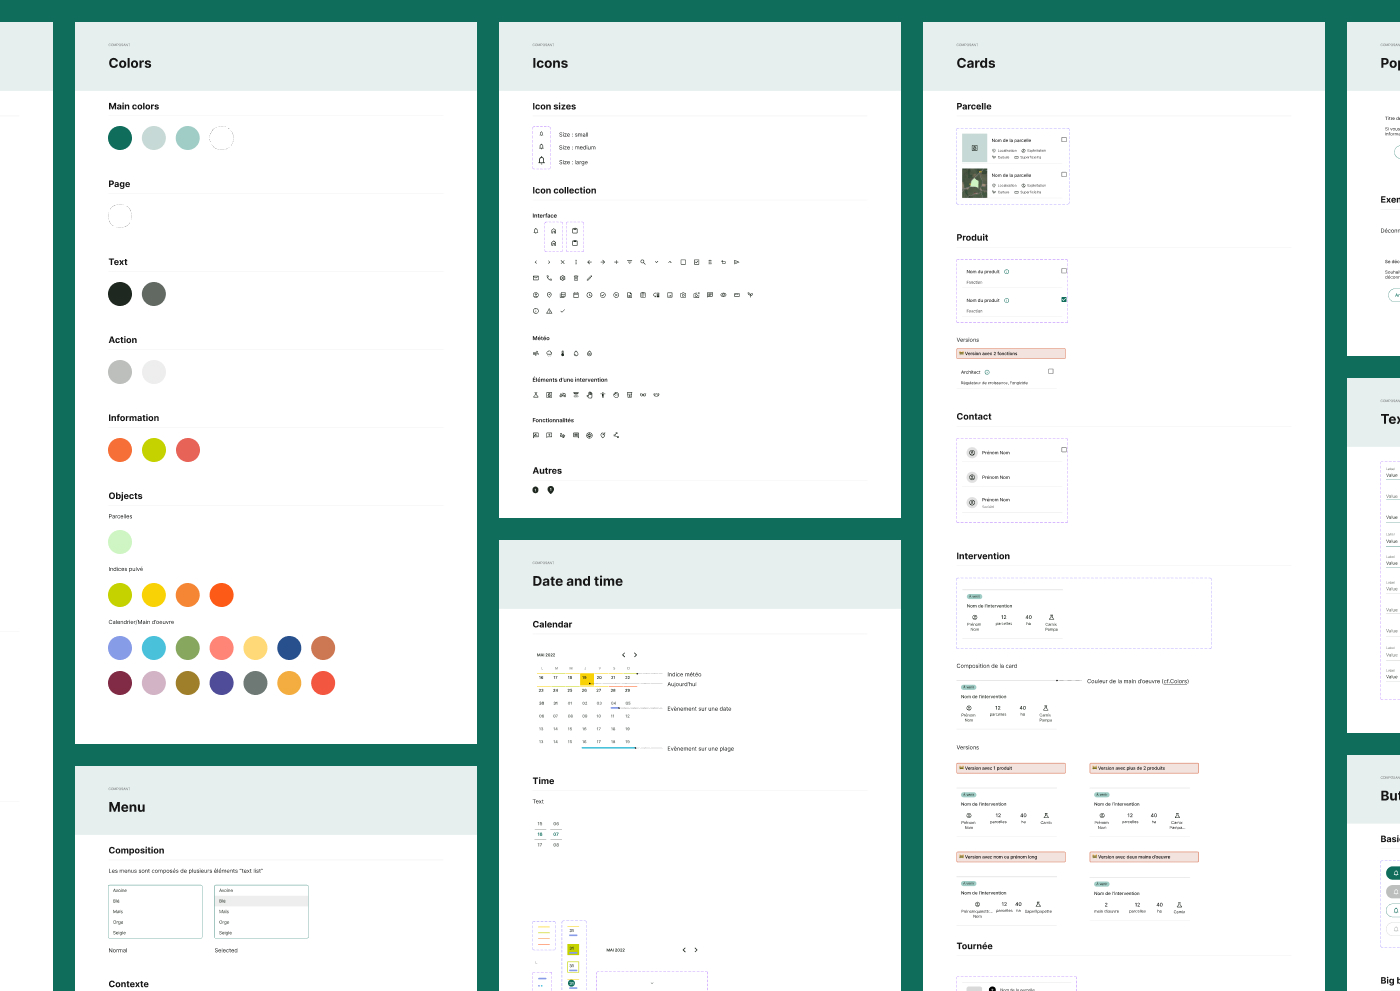Select the magnifier search icon

[643, 262]
